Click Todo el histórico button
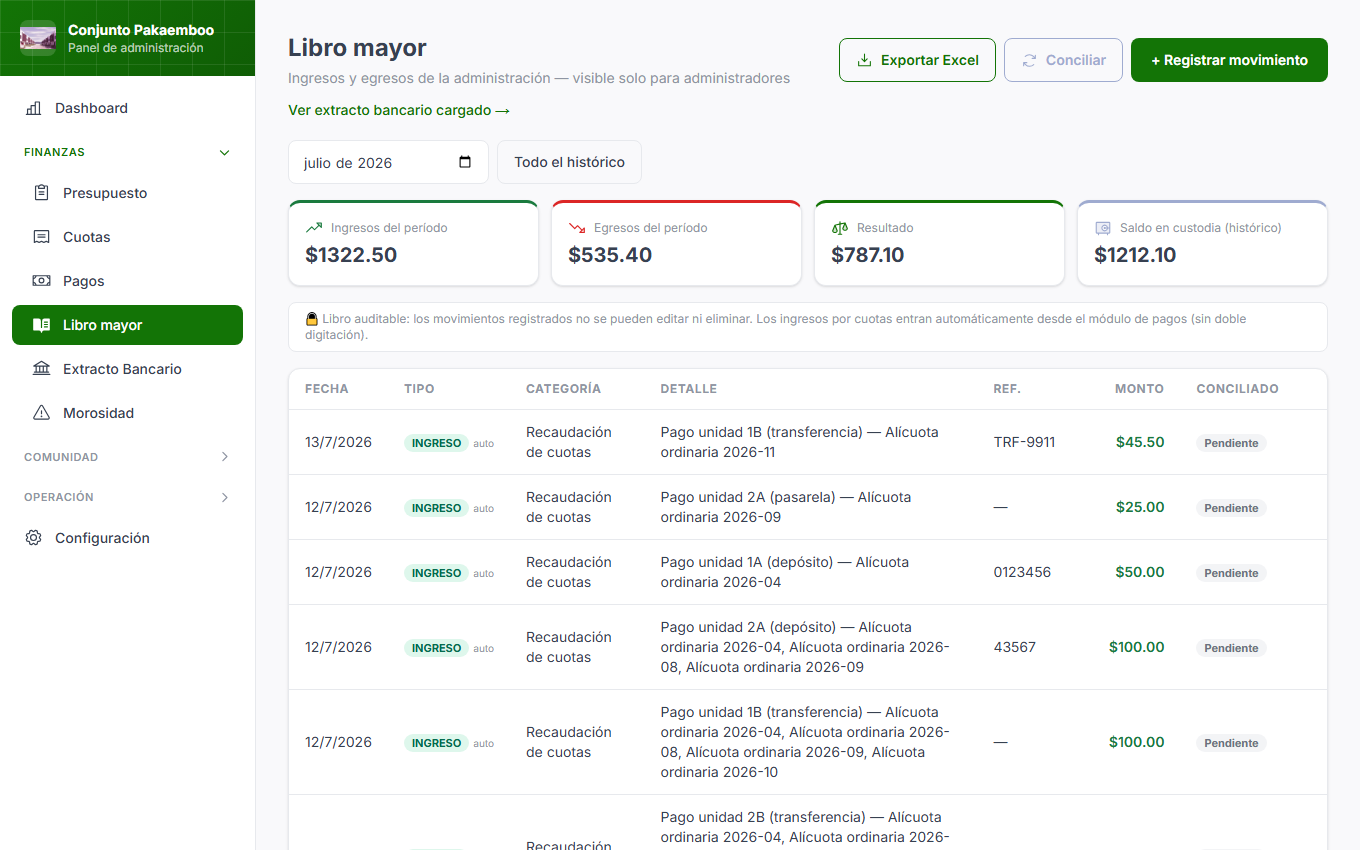The height and width of the screenshot is (850, 1360). 569,162
